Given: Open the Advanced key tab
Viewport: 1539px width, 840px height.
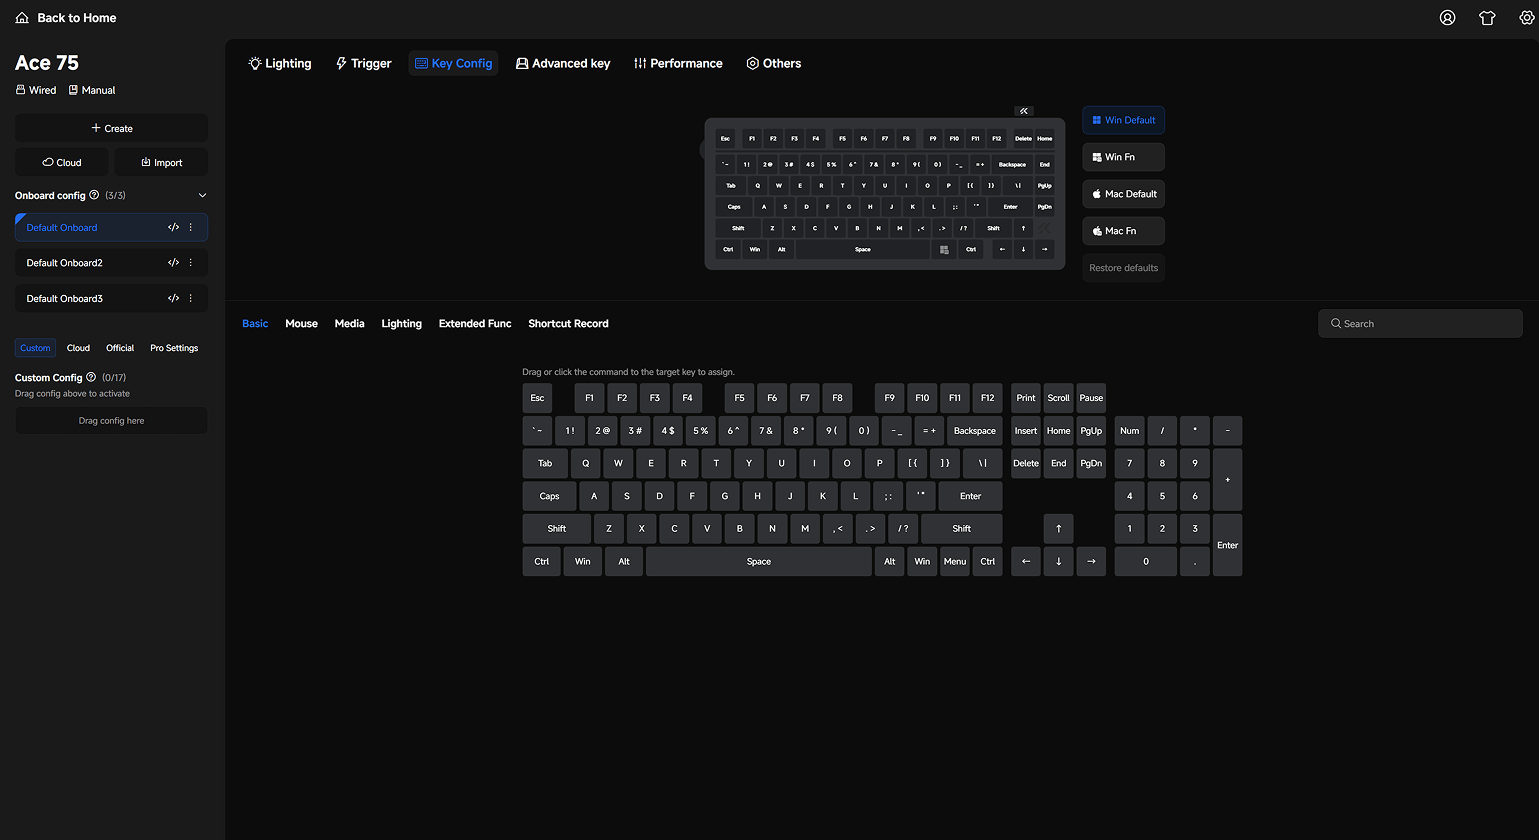Looking at the screenshot, I should coord(562,63).
